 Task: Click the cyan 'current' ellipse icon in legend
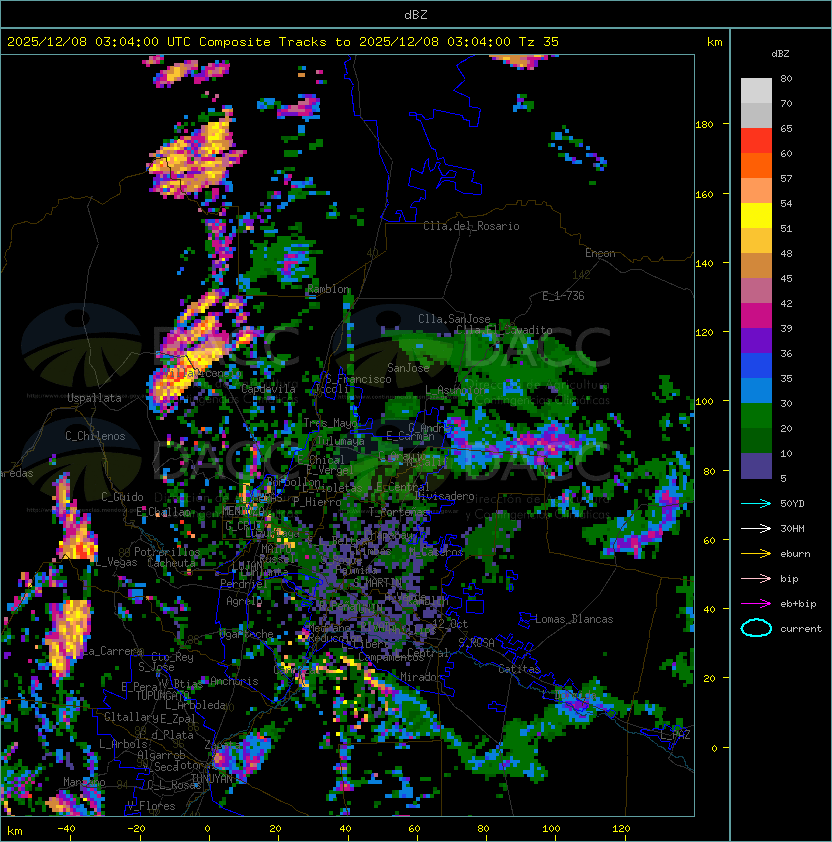coord(756,628)
